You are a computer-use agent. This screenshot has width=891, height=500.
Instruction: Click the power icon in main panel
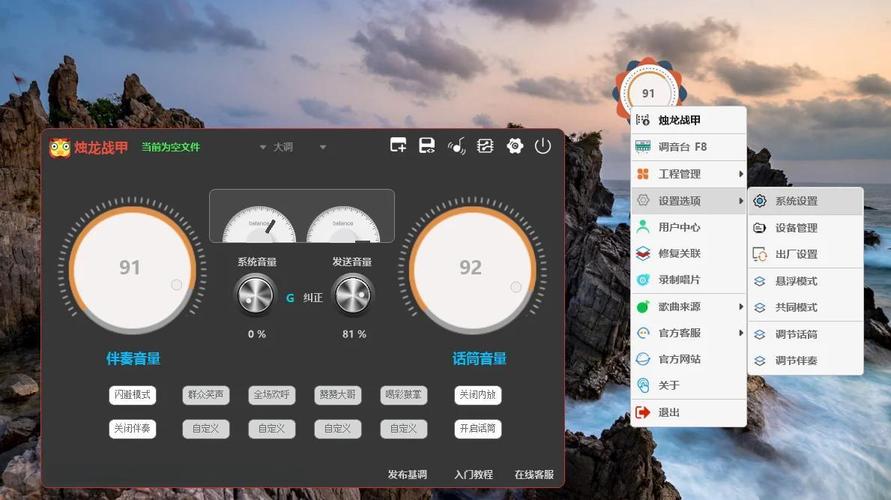click(543, 146)
